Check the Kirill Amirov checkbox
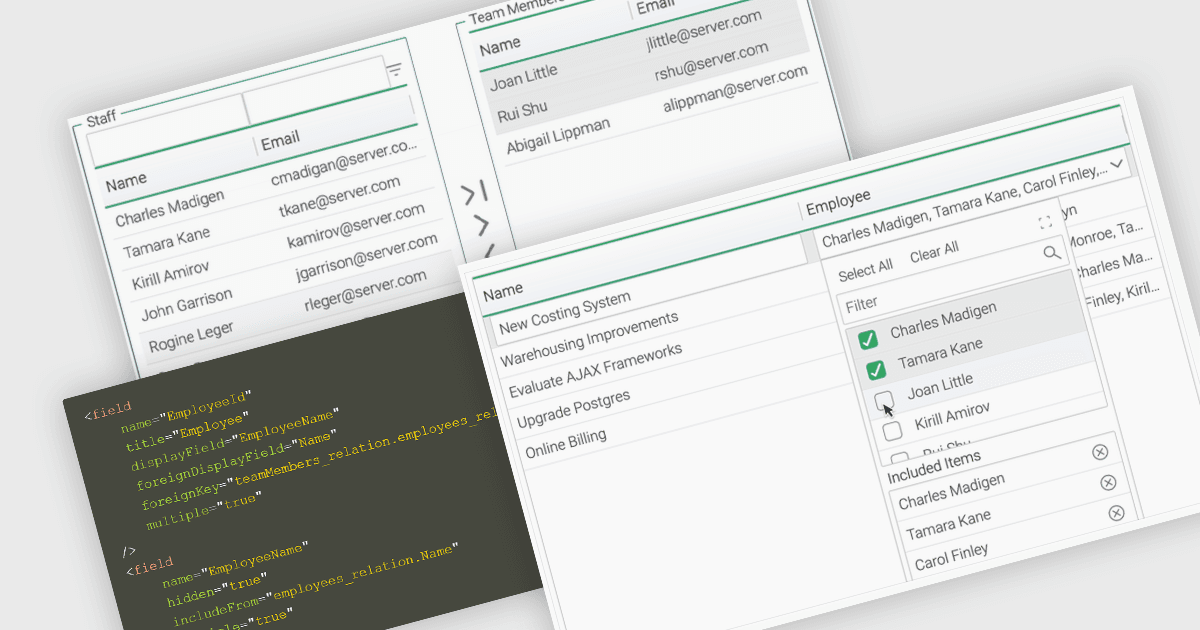This screenshot has width=1200, height=630. (x=893, y=430)
